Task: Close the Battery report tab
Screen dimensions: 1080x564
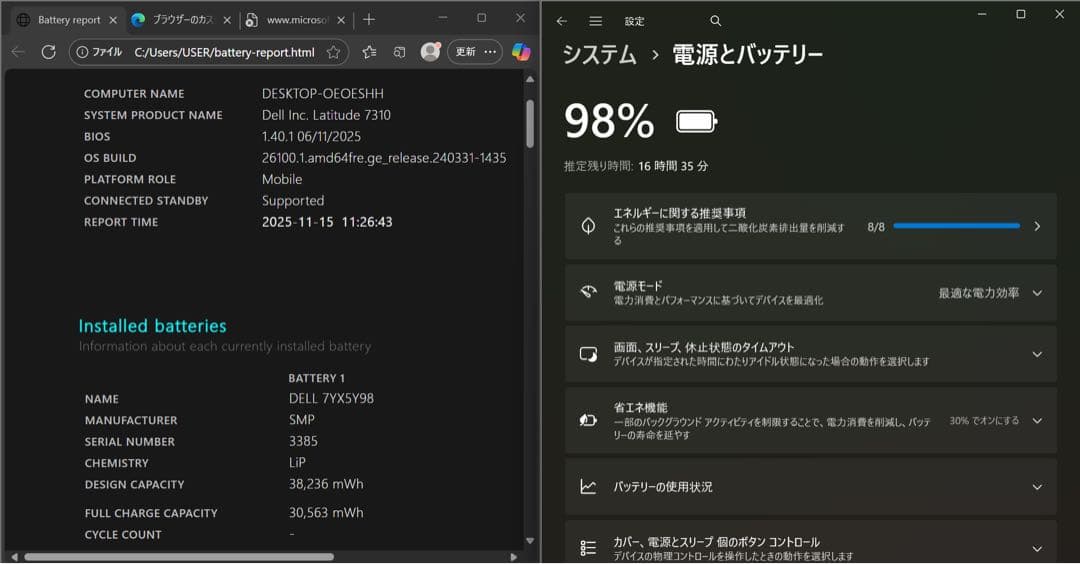Action: click(114, 20)
